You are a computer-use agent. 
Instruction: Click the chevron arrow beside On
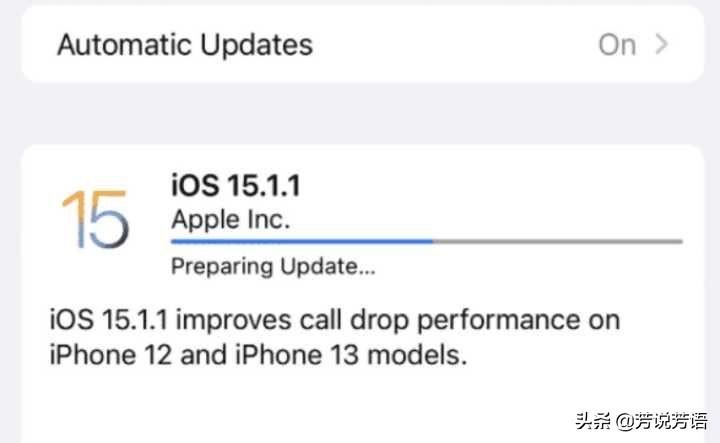coord(661,45)
